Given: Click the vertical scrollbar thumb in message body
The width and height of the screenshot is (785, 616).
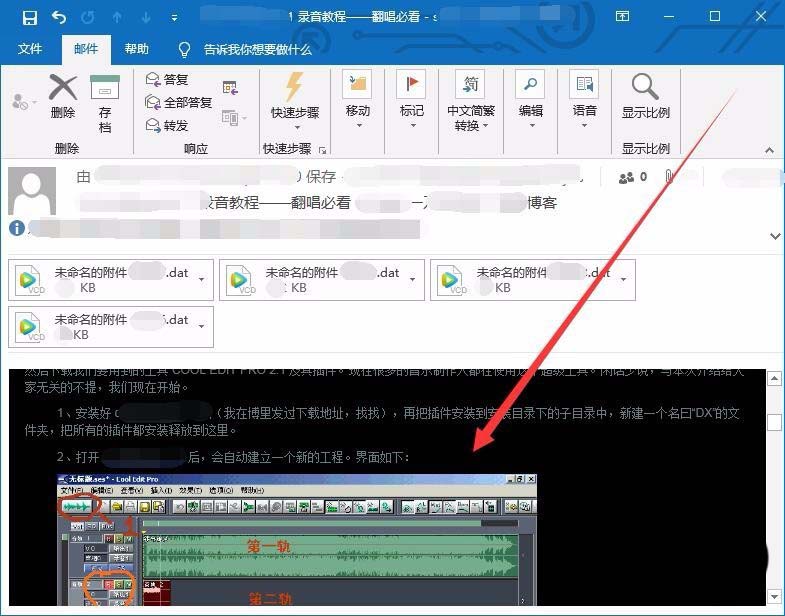Looking at the screenshot, I should tap(774, 422).
